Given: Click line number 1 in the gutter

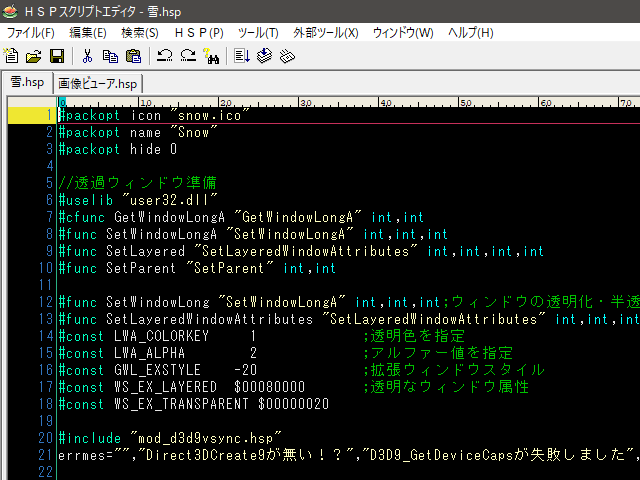Looking at the screenshot, I should tap(49, 116).
